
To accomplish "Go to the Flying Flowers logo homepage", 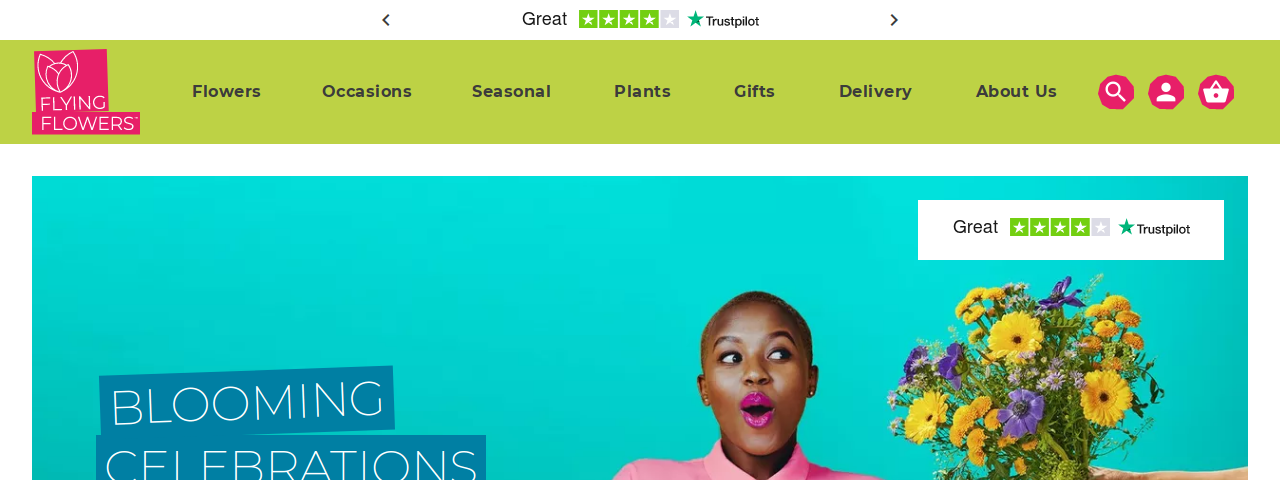I will 86,92.
